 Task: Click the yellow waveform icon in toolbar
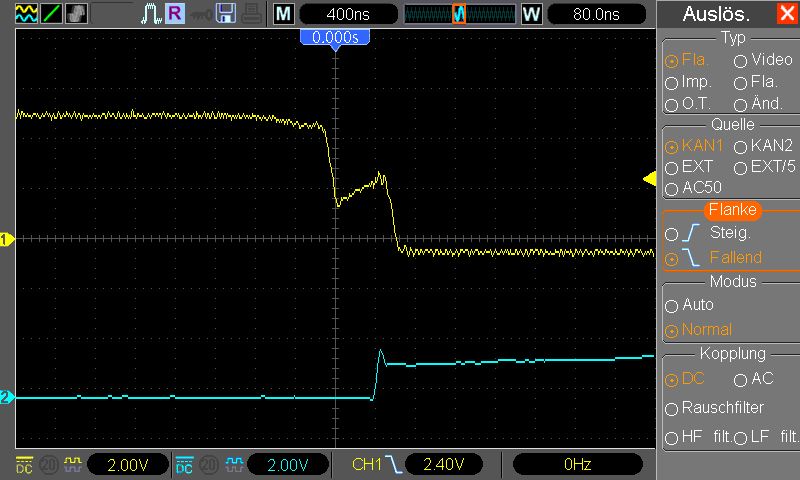[x=25, y=14]
